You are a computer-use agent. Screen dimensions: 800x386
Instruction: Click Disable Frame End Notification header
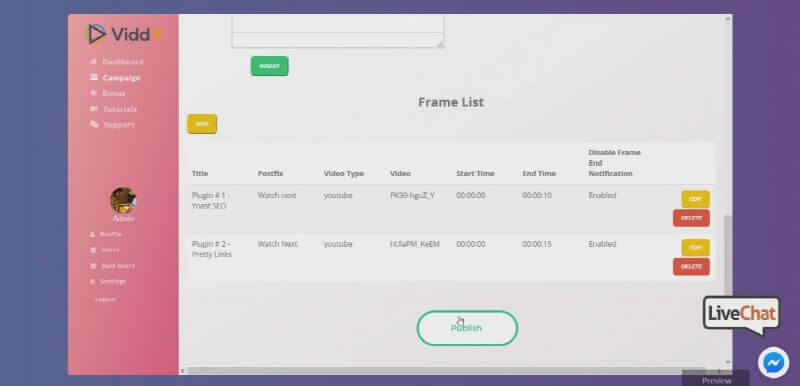[x=614, y=163]
